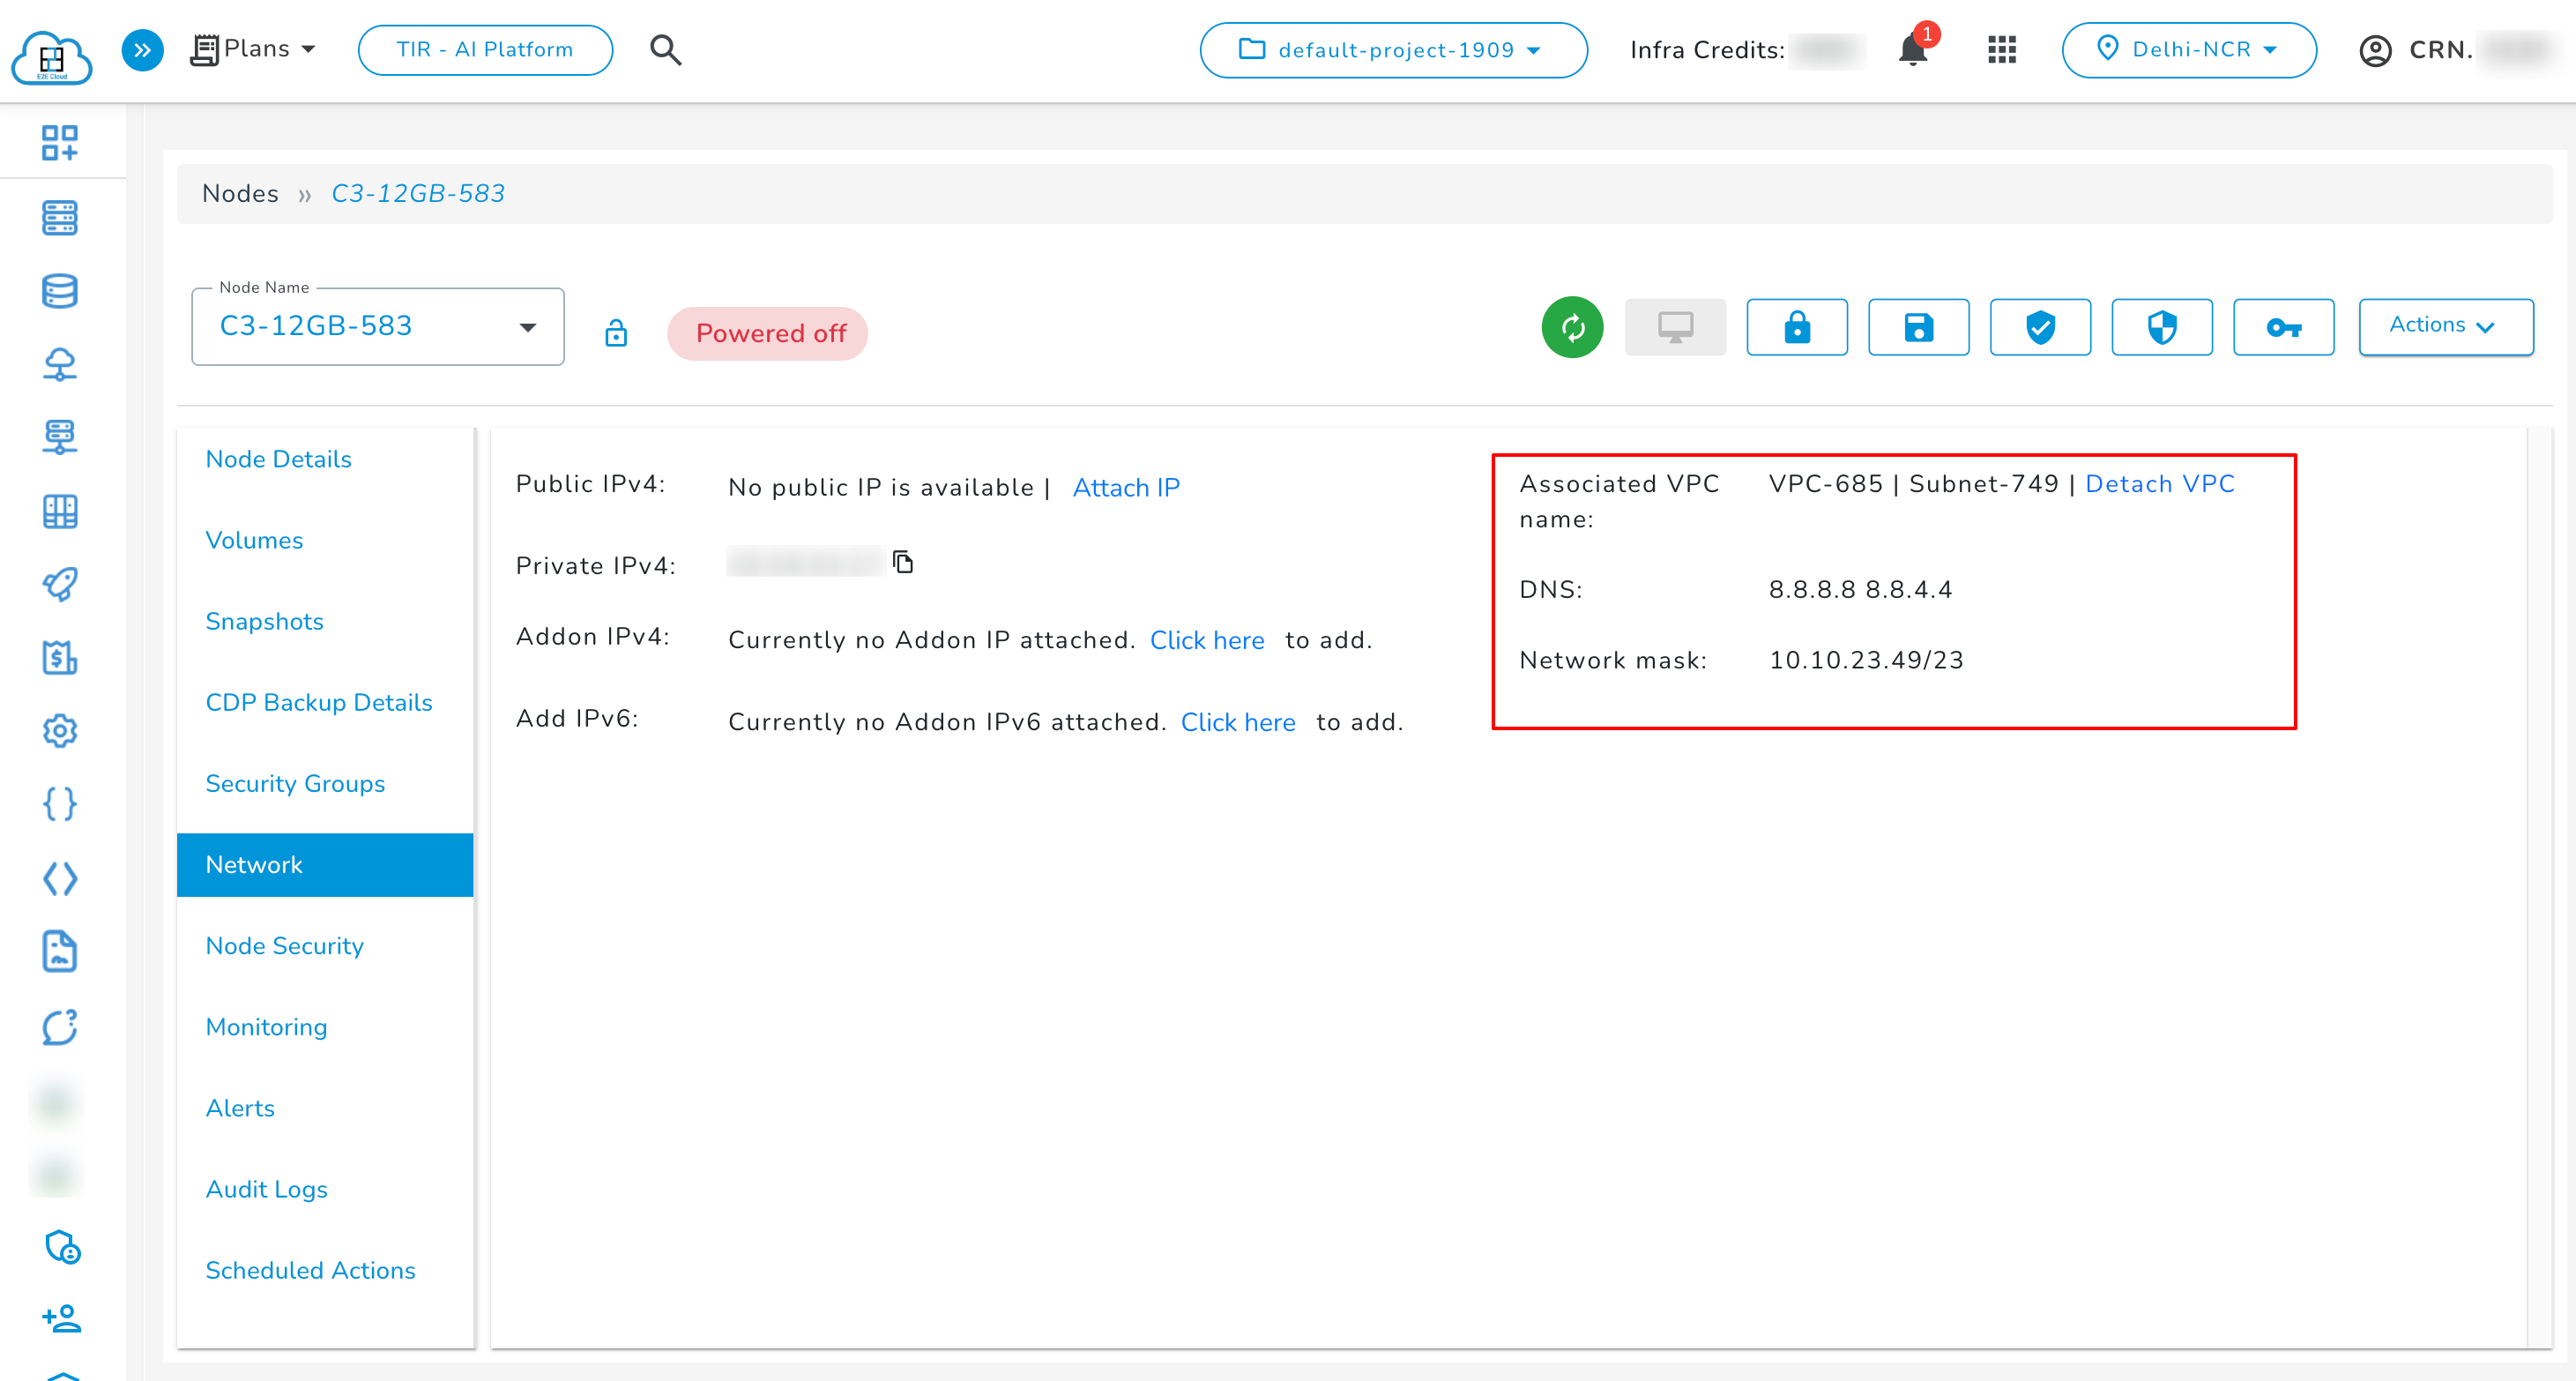Toggle the lock beside the node name
Screen dimensions: 2576x1381
pos(616,332)
